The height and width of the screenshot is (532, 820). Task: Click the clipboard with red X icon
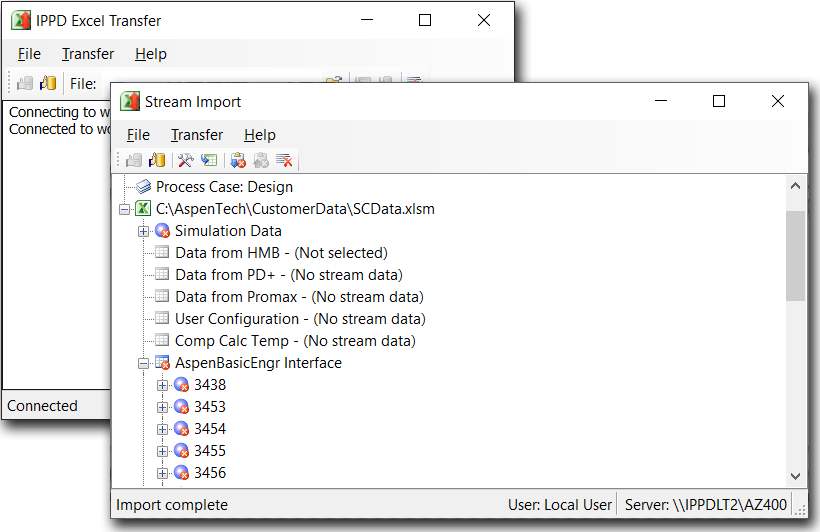[x=238, y=160]
